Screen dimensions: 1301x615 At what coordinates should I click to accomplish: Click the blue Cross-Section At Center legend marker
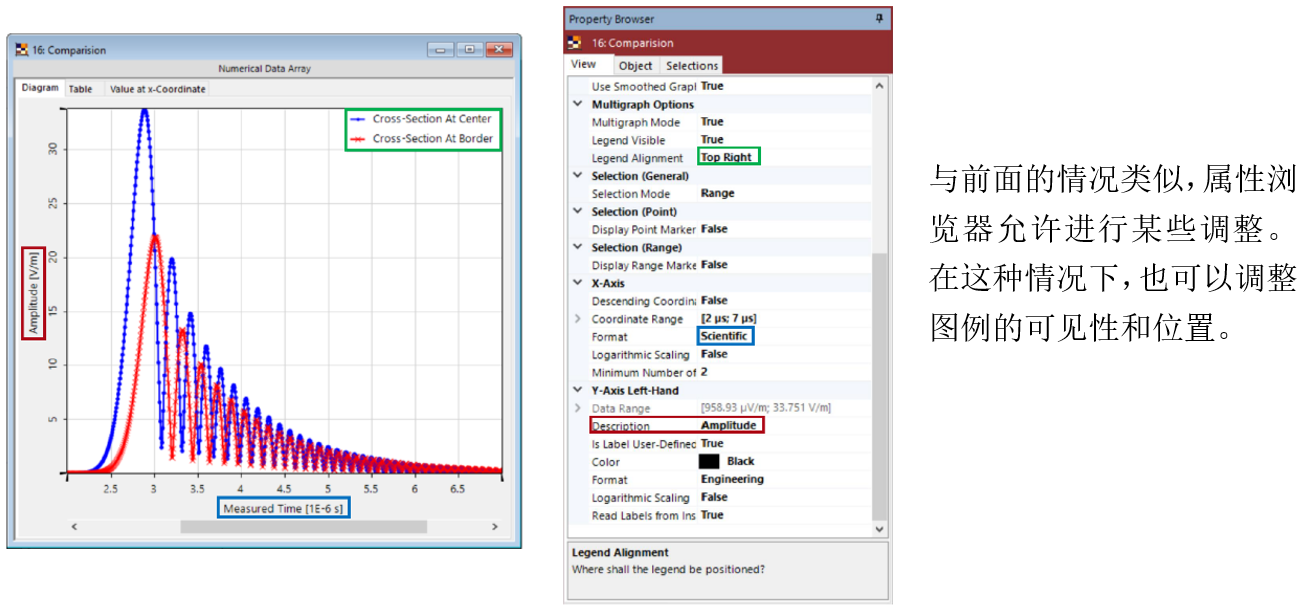[x=358, y=119]
